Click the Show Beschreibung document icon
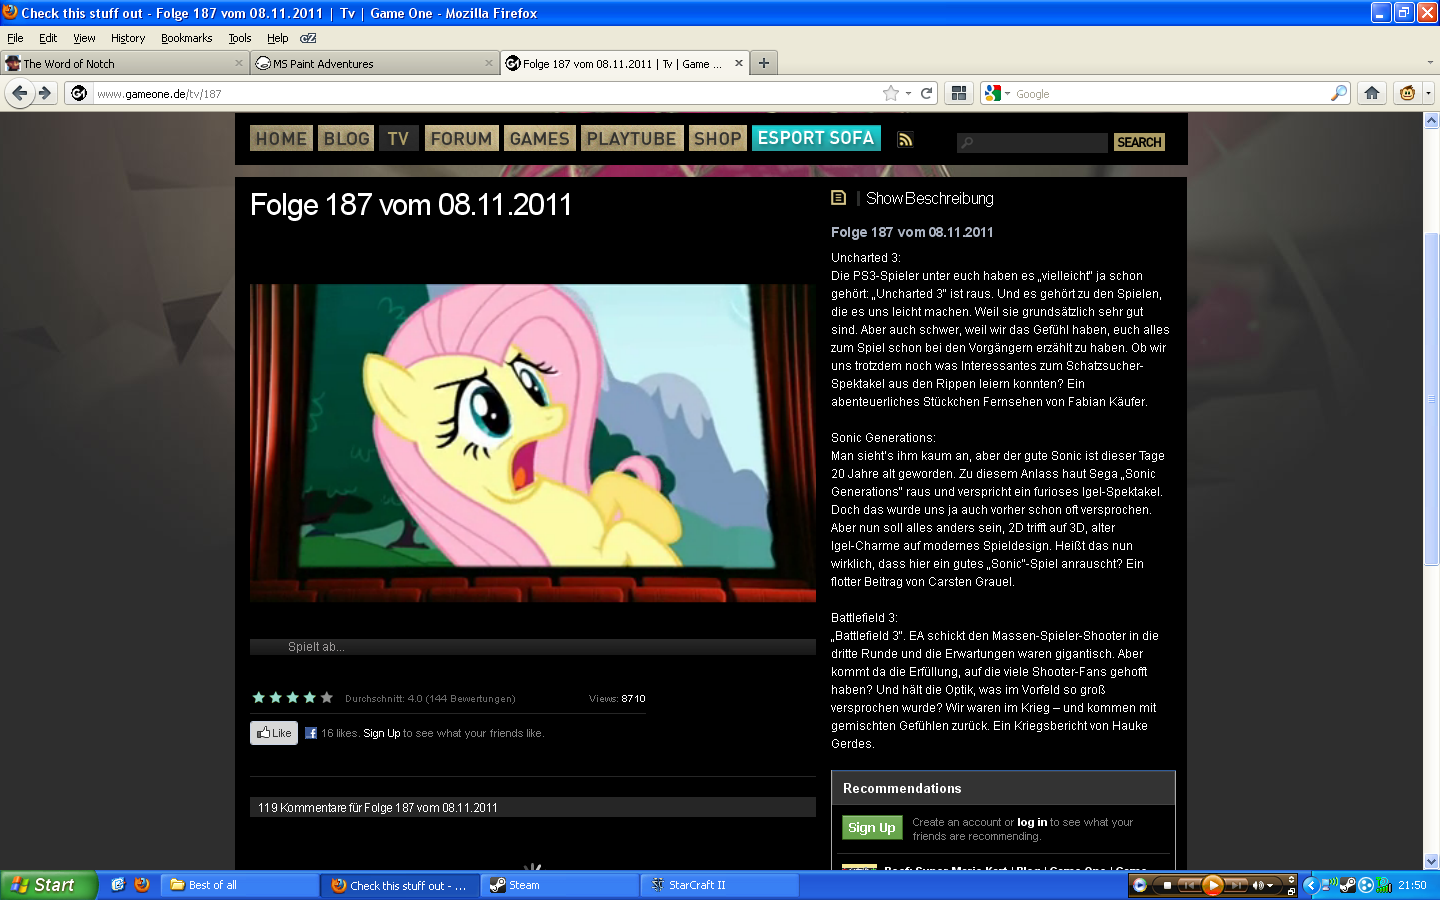 pyautogui.click(x=838, y=198)
